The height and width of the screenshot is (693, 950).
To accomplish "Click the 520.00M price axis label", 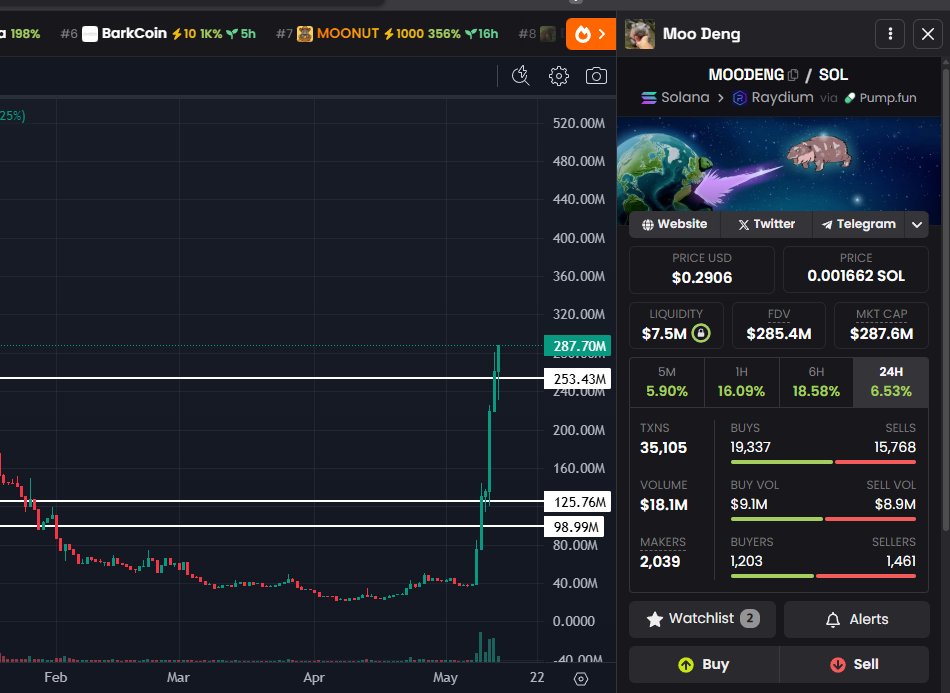I will (x=579, y=124).
